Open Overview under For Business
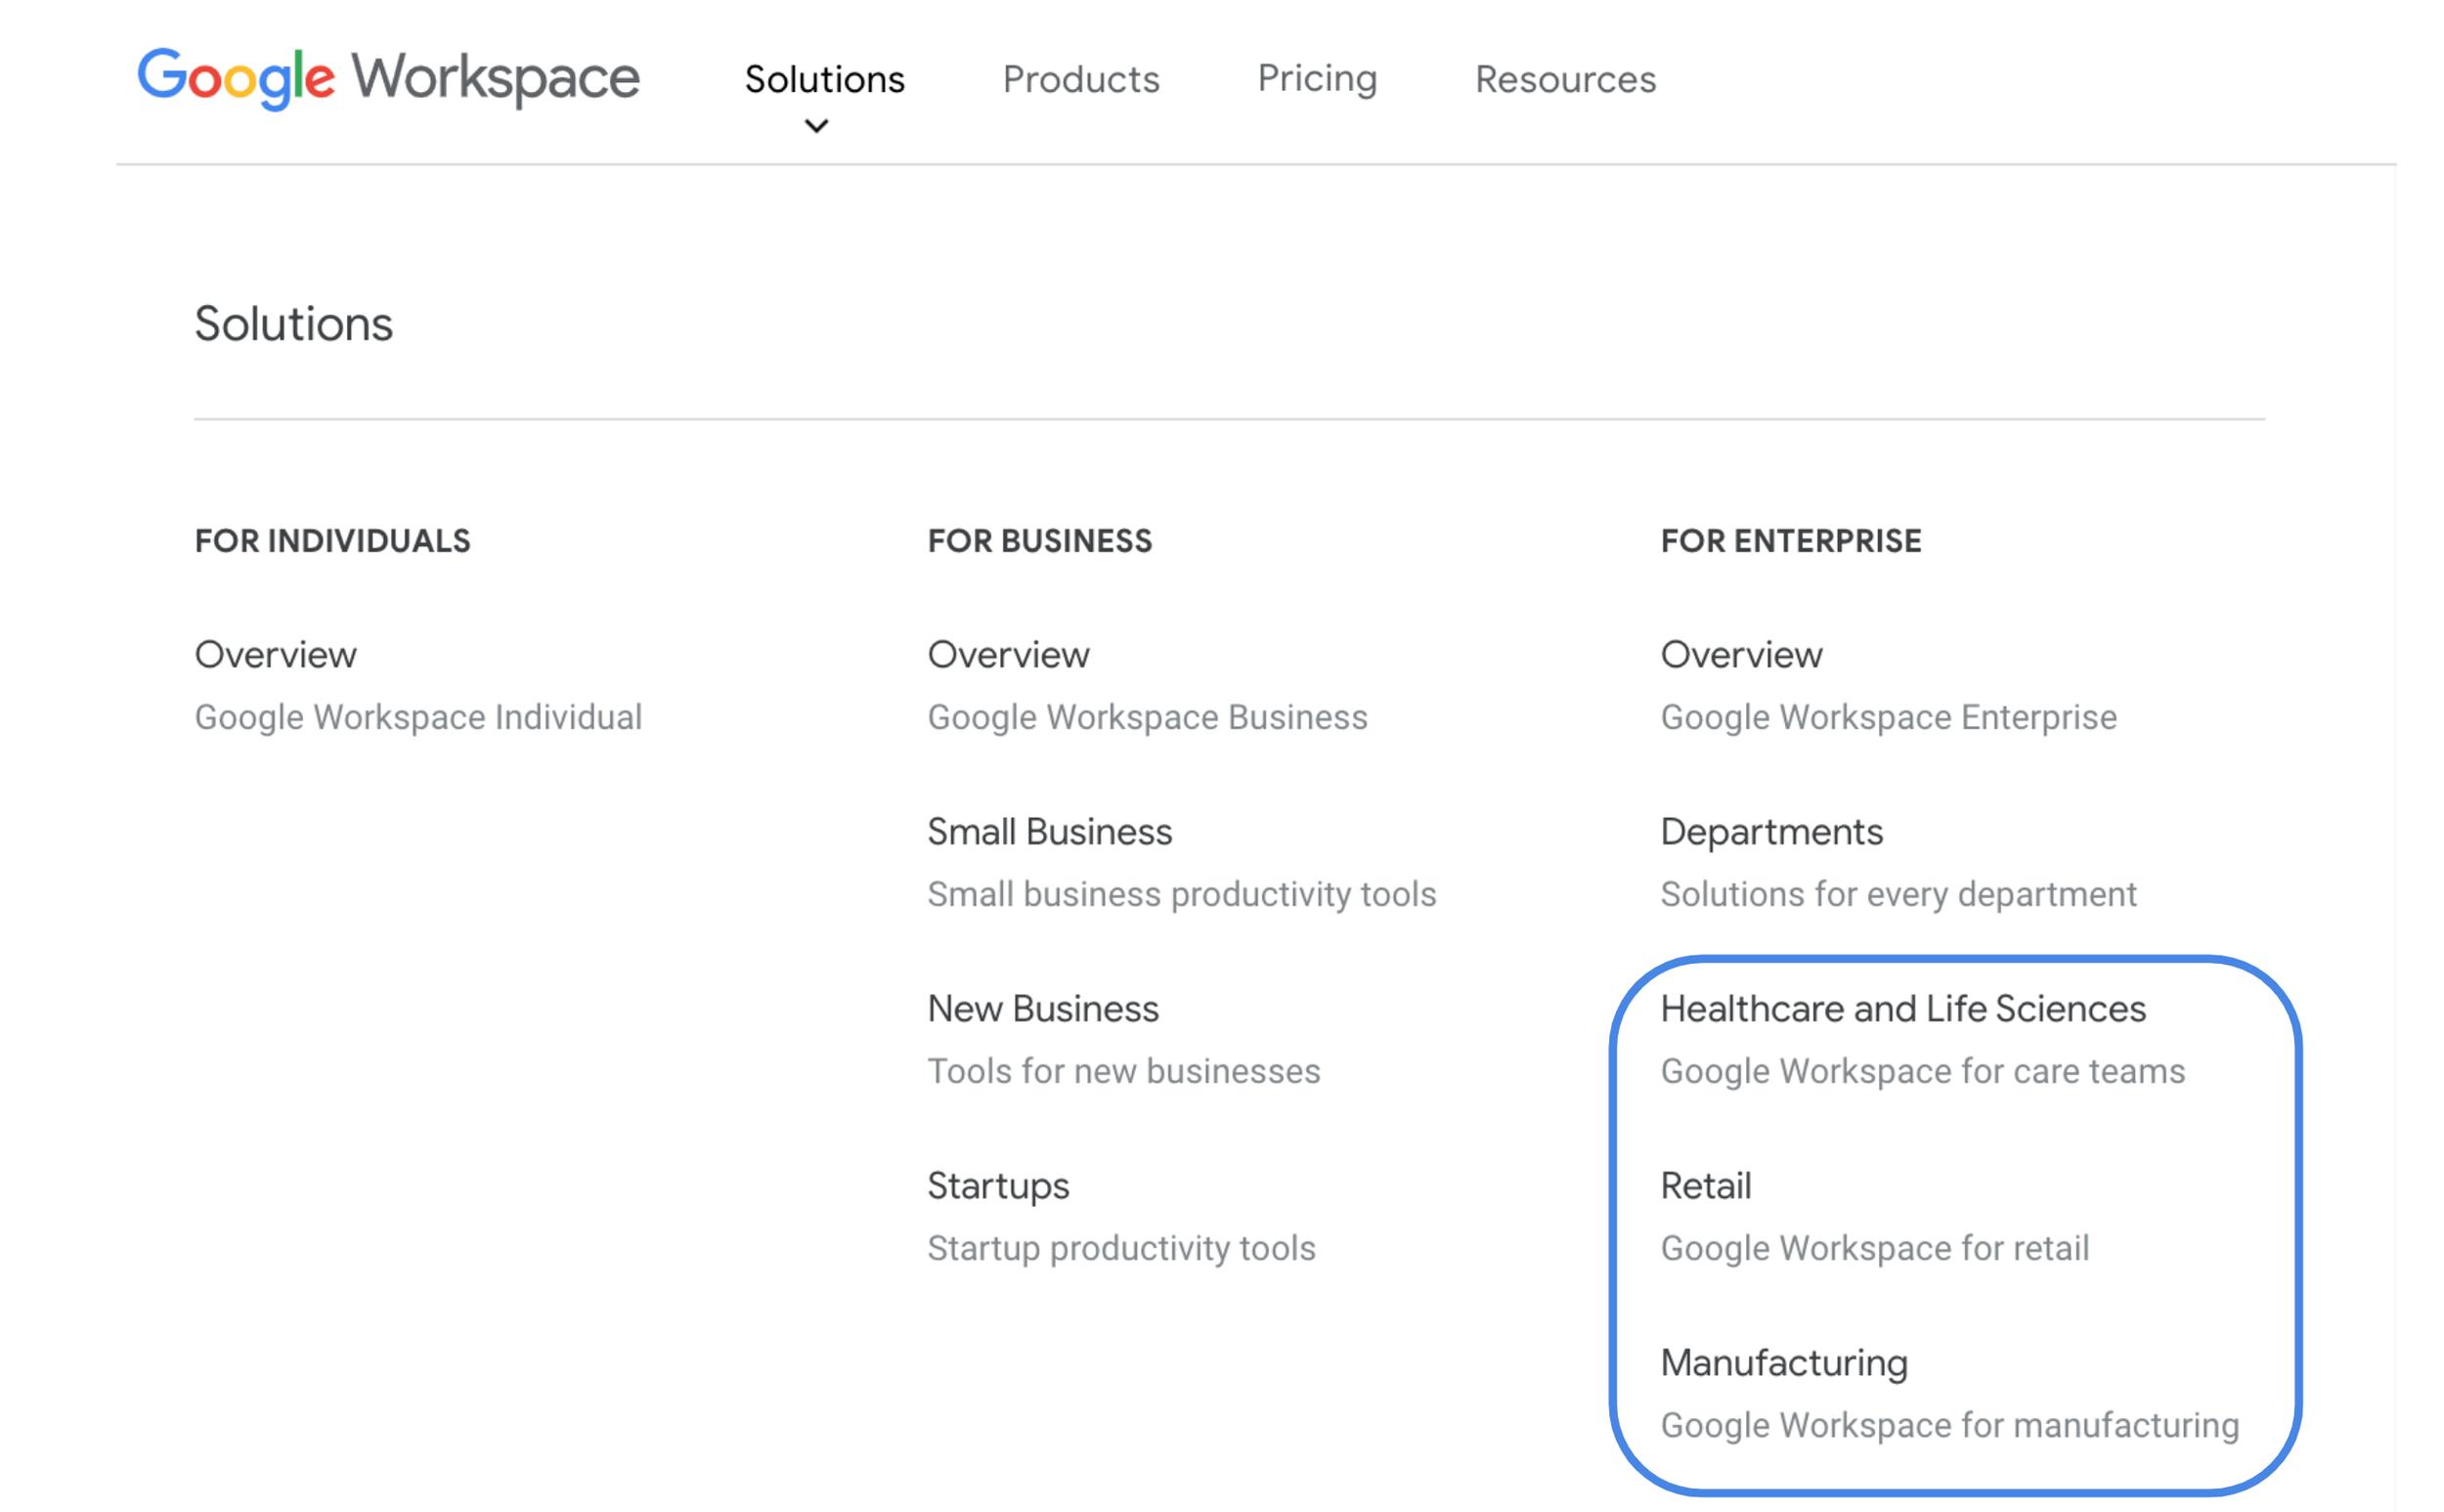Screen dimensions: 2444x1512 1008,654
